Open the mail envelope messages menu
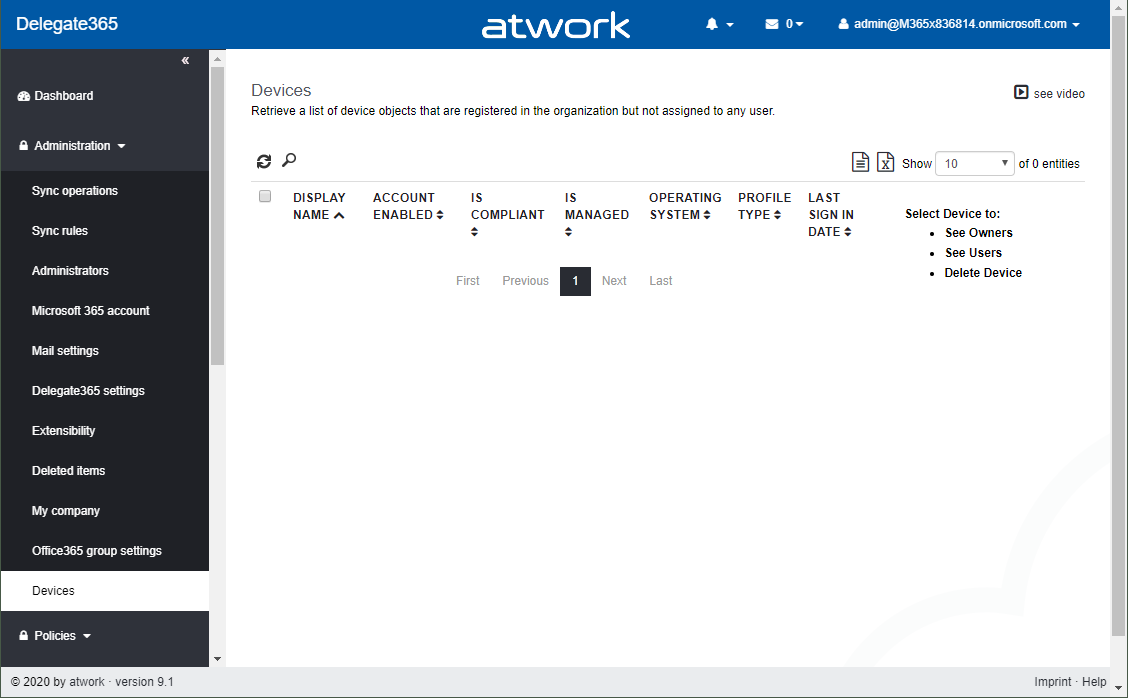The height and width of the screenshot is (698, 1128). click(772, 24)
